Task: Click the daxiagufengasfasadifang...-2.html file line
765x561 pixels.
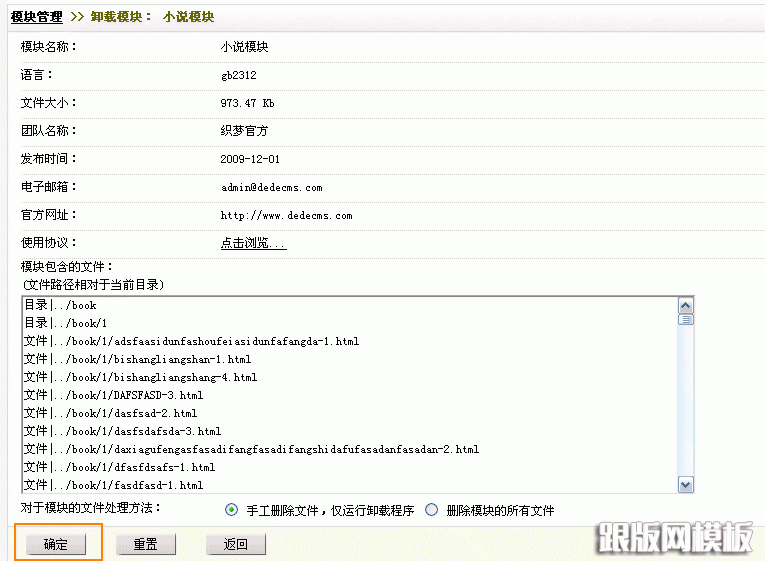Action: [251, 449]
